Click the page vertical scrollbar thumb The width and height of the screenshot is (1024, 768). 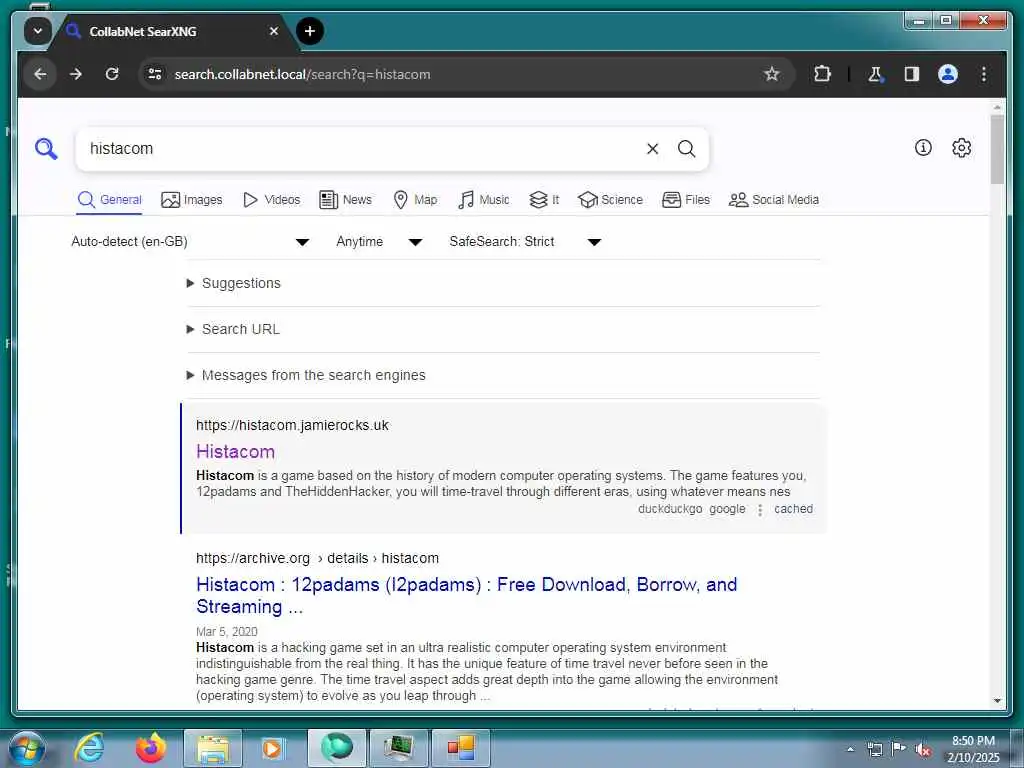997,150
